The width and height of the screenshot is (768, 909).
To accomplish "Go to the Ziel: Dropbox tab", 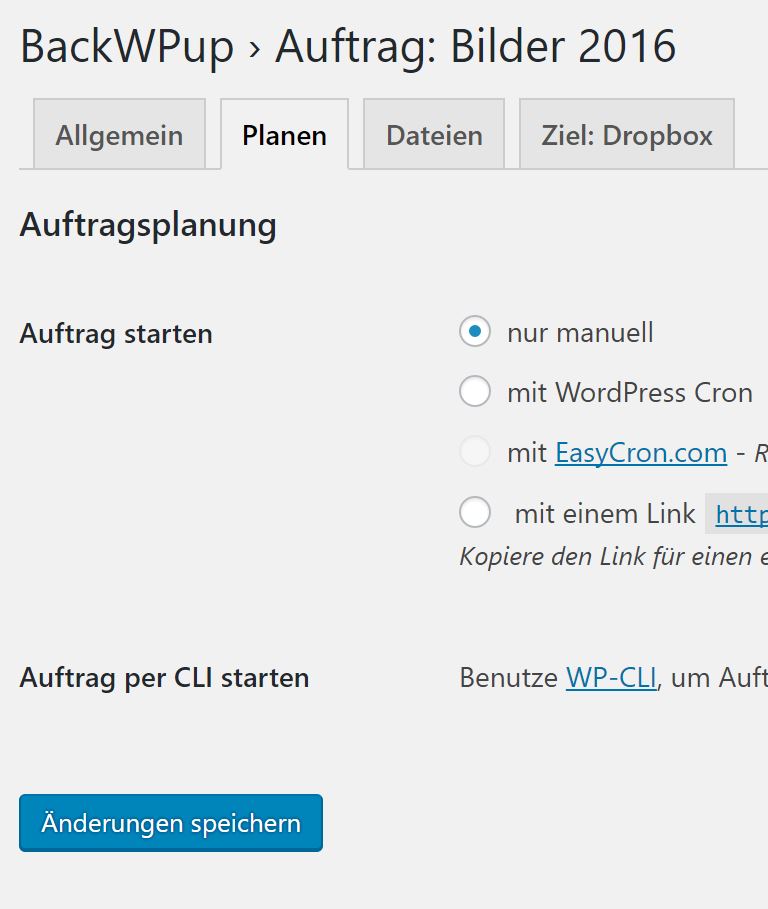I will (x=627, y=135).
